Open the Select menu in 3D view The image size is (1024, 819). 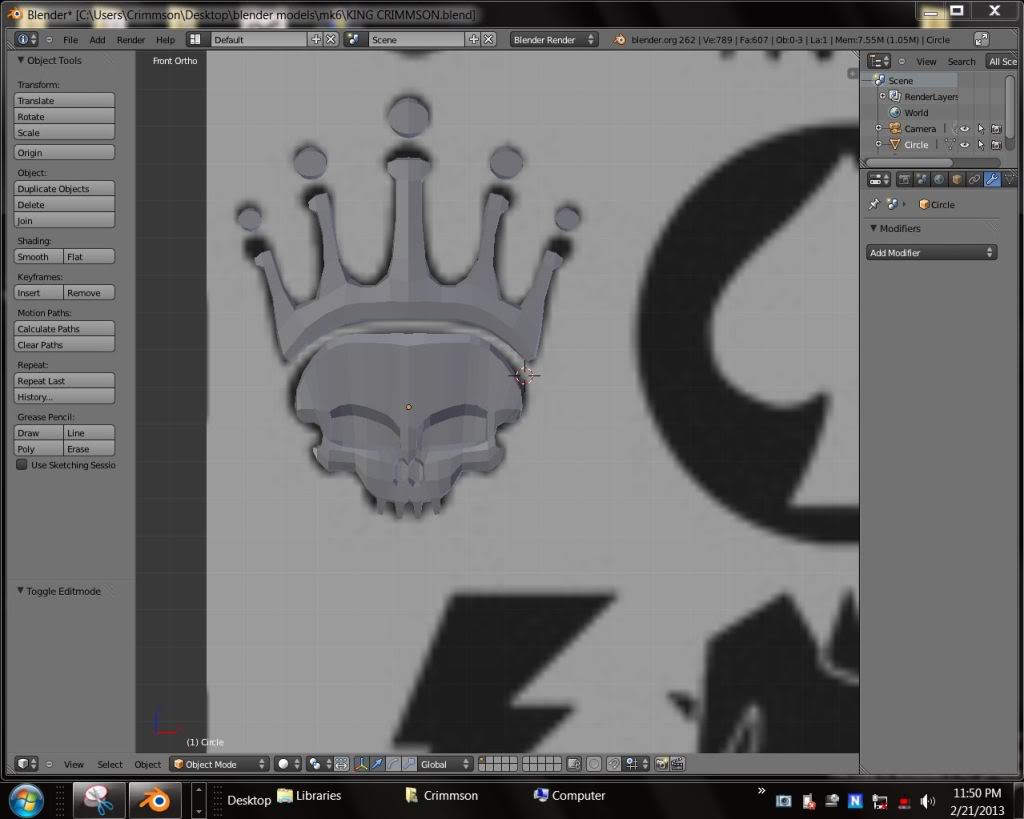(x=110, y=764)
